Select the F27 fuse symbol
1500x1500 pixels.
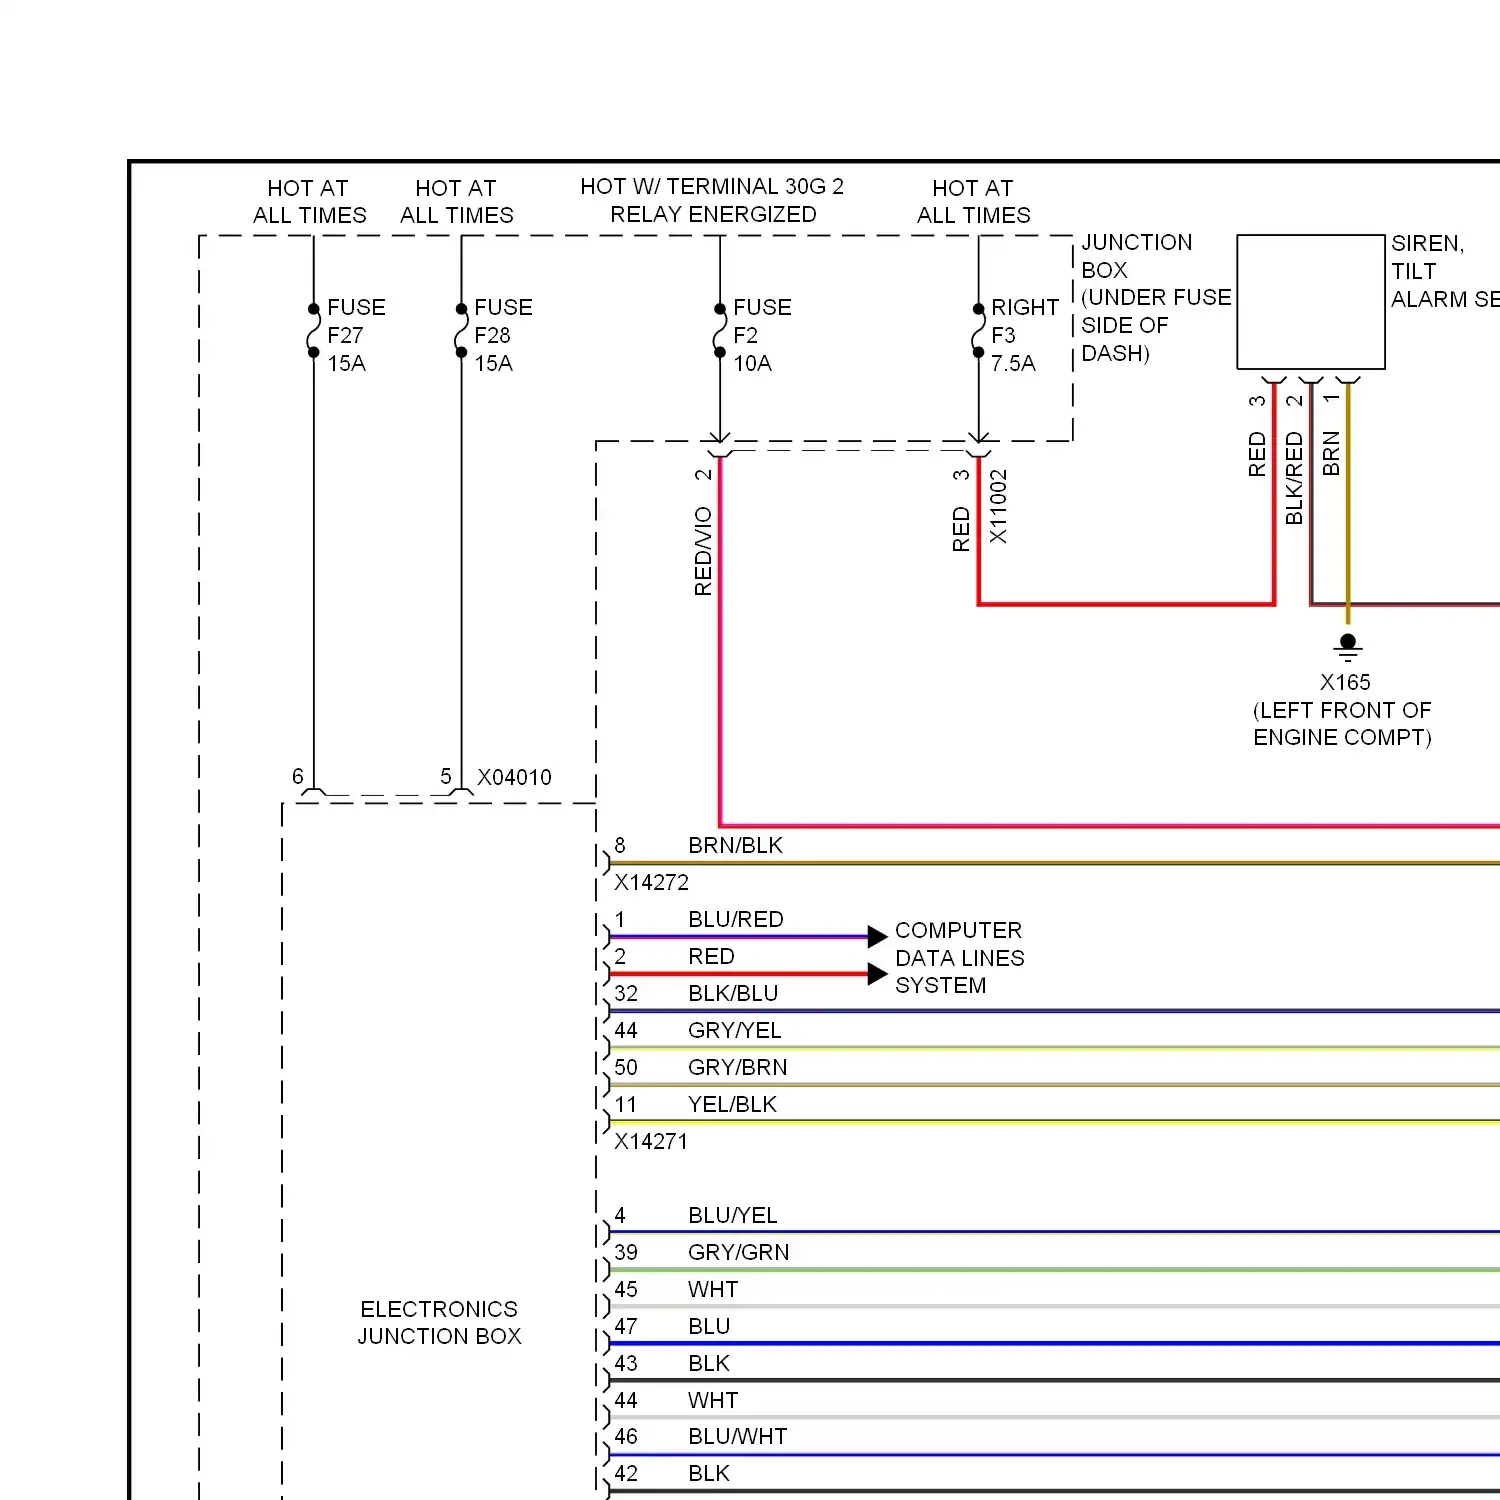tap(313, 331)
